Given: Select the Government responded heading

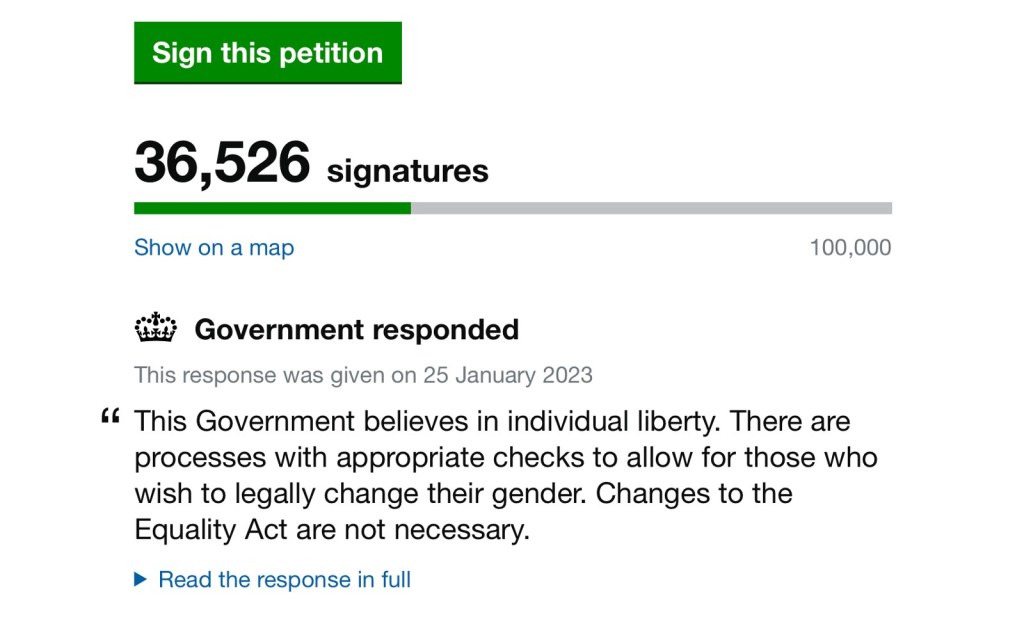Looking at the screenshot, I should [x=356, y=329].
